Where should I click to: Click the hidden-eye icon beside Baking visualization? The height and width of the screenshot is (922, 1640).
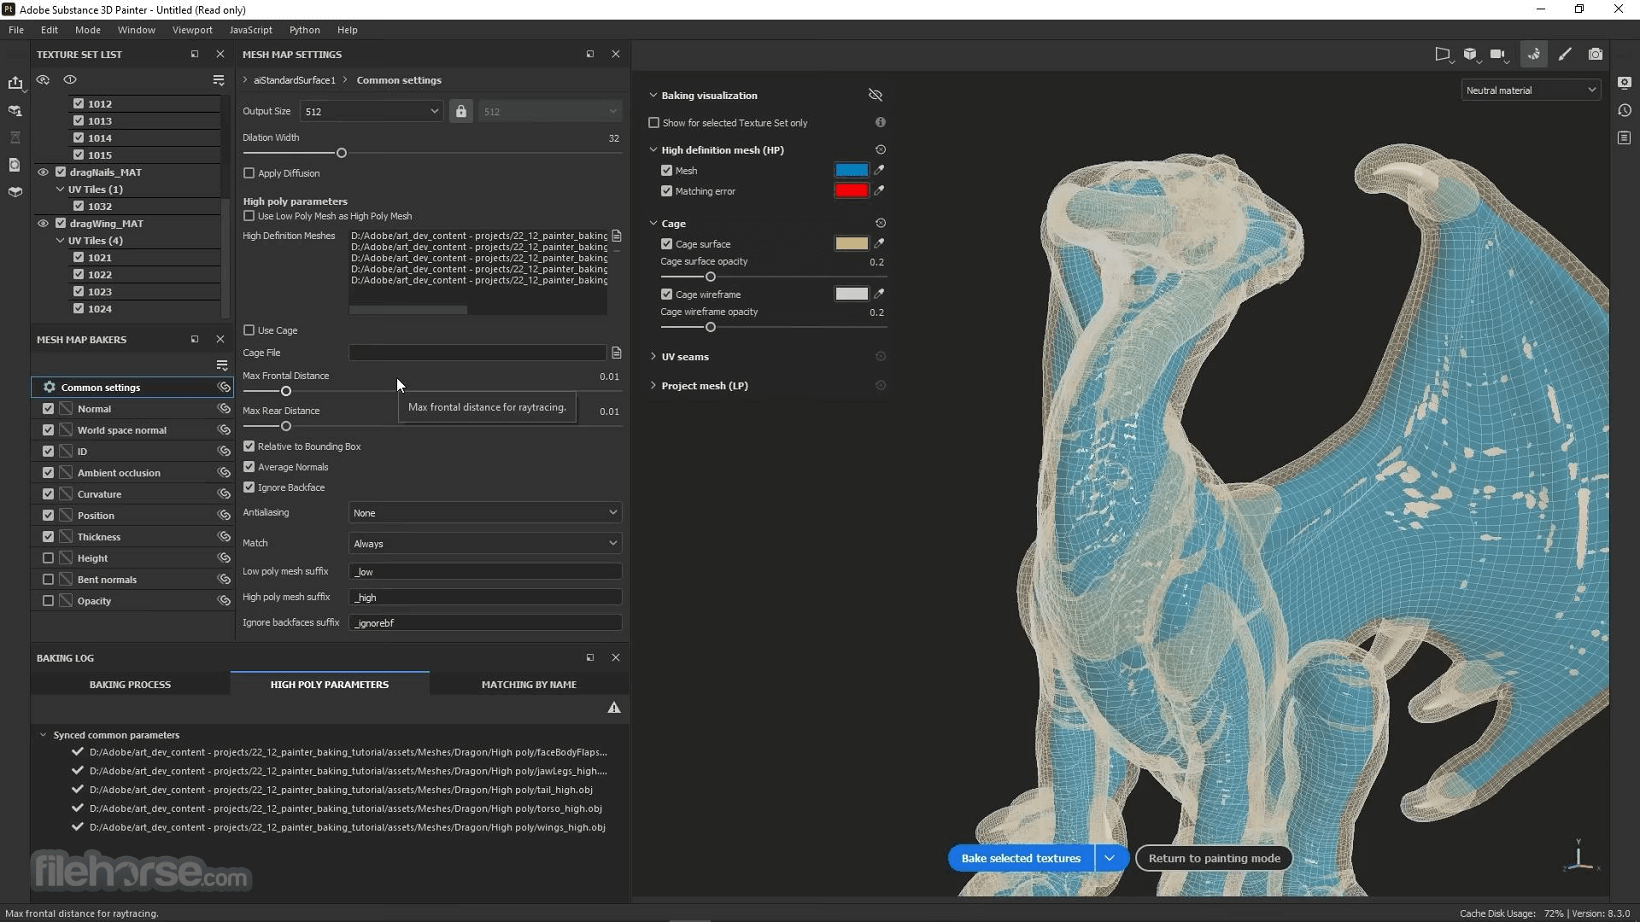875,95
